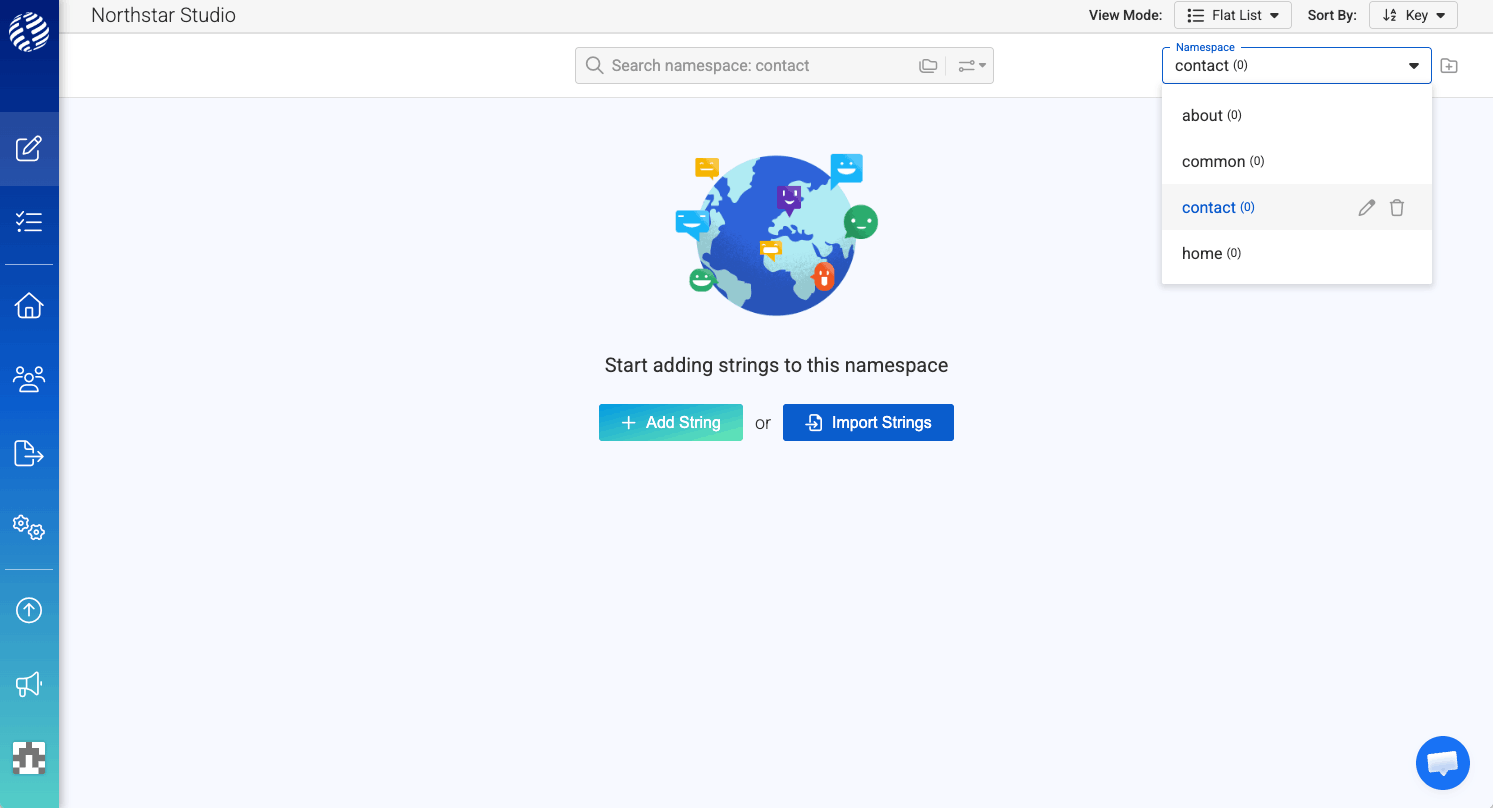Go to the home icon in sidebar
Screen dimensions: 1493x808
pos(29,305)
